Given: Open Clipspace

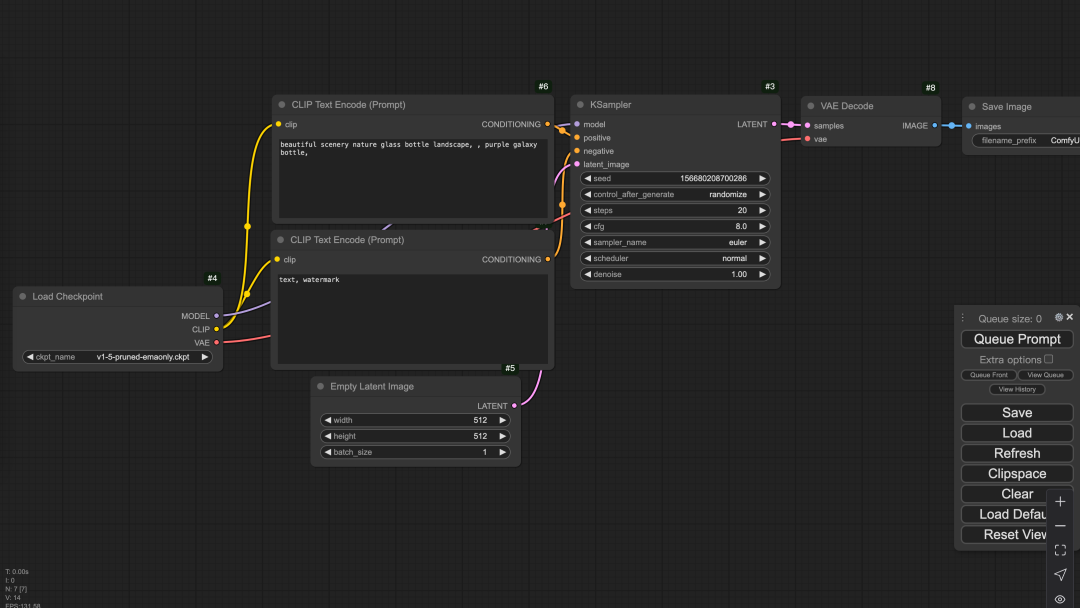Looking at the screenshot, I should (x=1017, y=473).
